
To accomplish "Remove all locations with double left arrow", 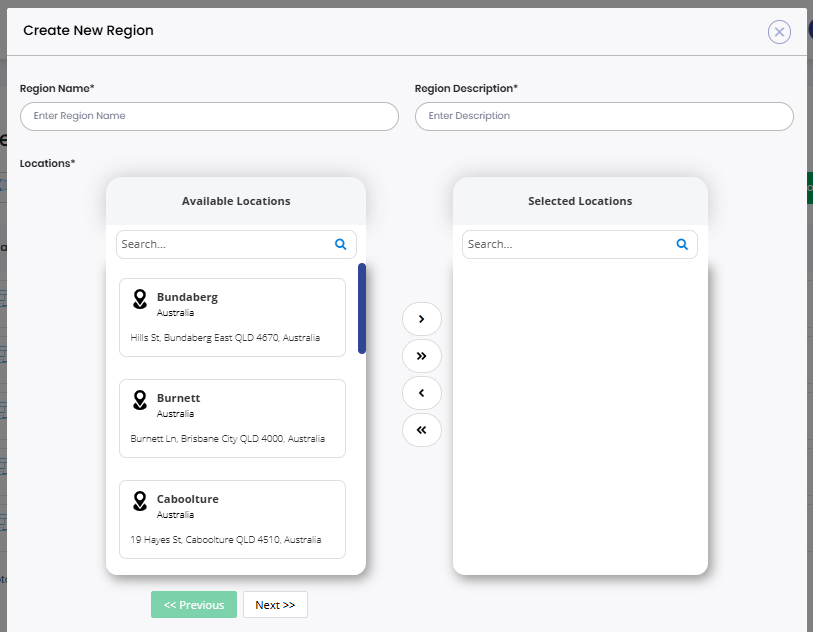I will click(422, 430).
